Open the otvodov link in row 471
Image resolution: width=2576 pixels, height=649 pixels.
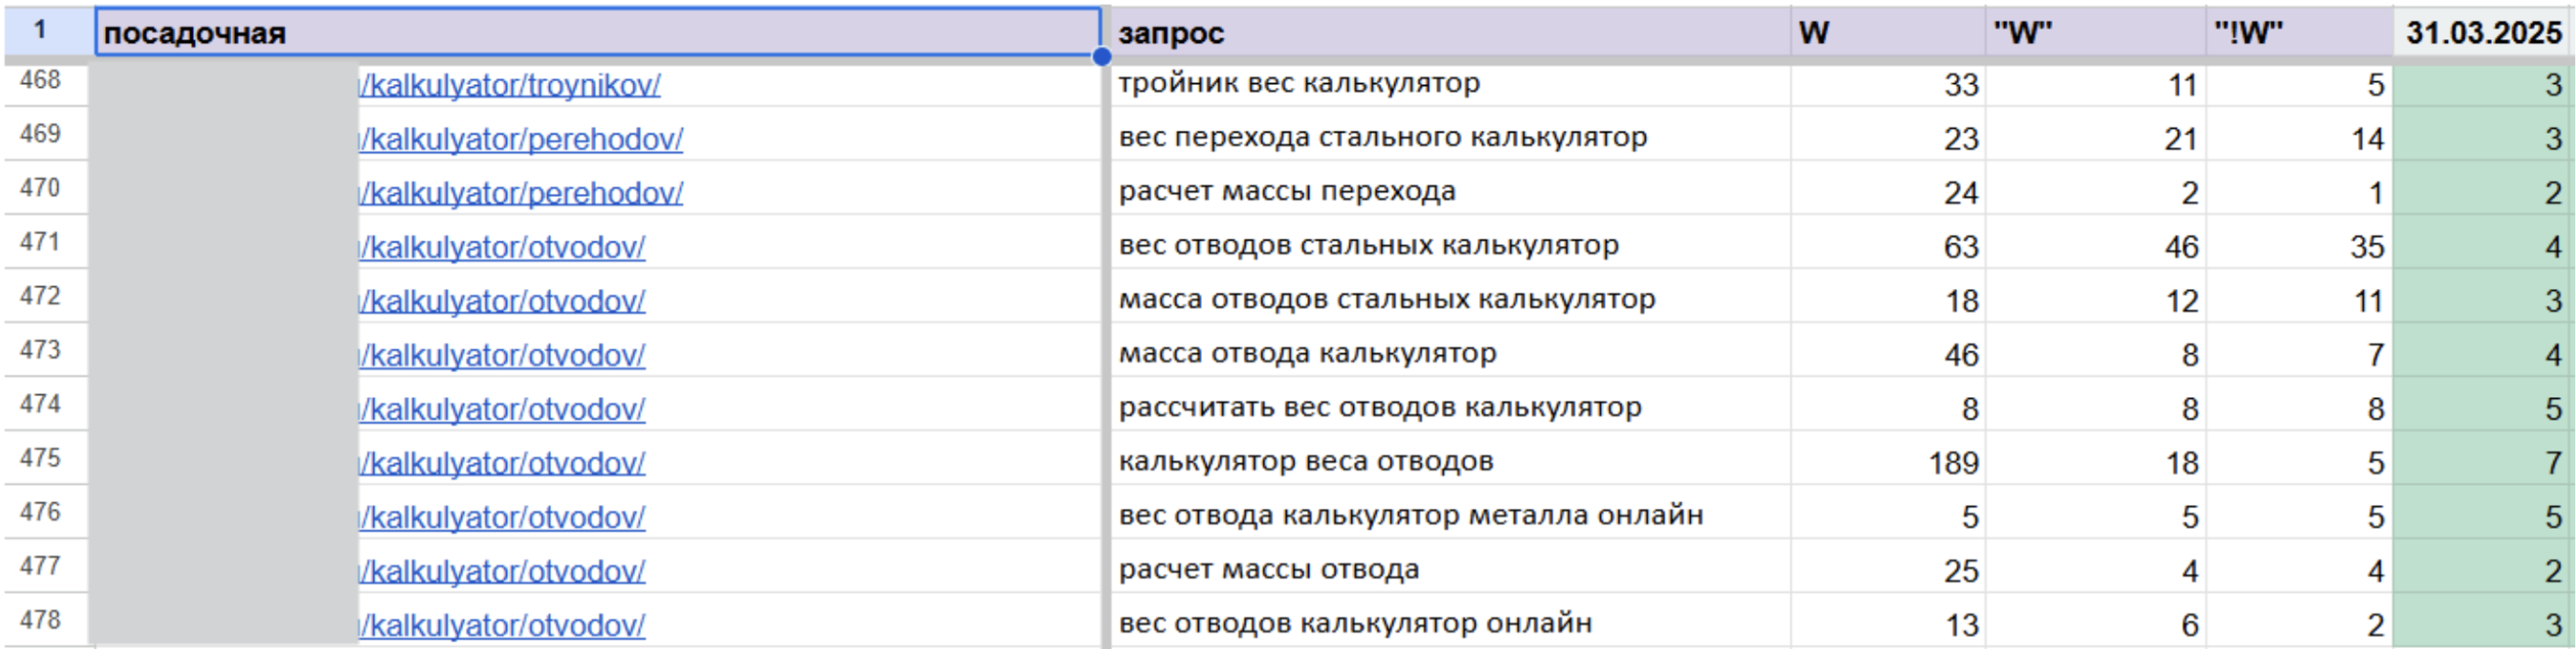[502, 248]
